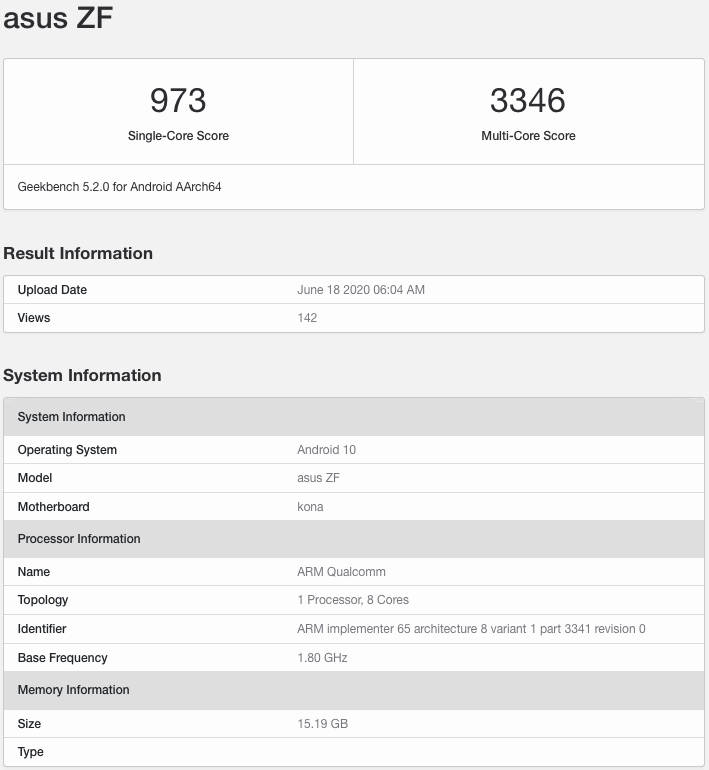Select the 'ARM Qualcomm' value
The height and width of the screenshot is (770, 709).
341,572
